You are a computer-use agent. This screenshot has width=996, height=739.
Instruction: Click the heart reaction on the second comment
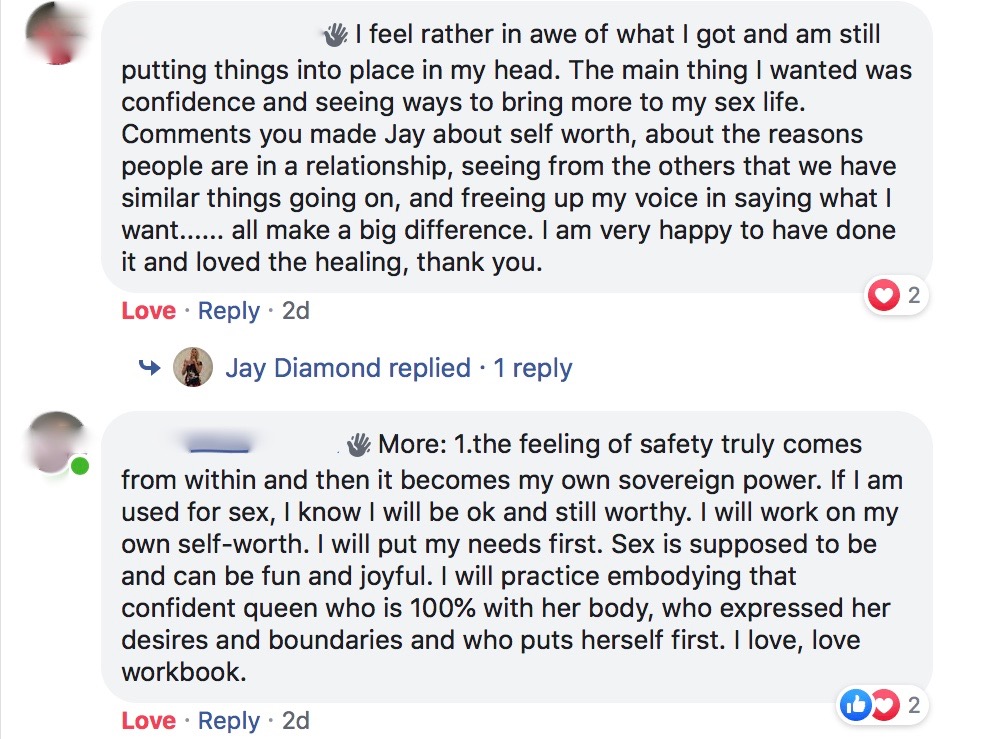884,706
